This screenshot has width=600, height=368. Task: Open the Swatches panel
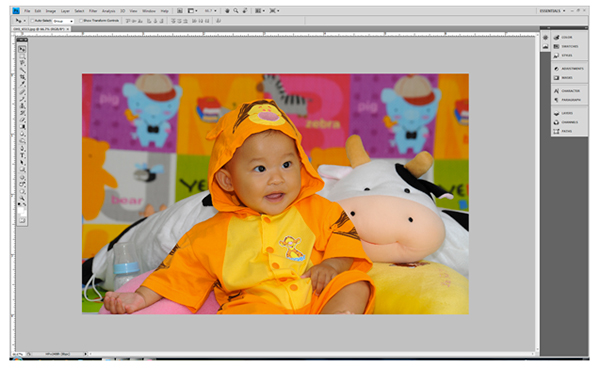coord(569,46)
